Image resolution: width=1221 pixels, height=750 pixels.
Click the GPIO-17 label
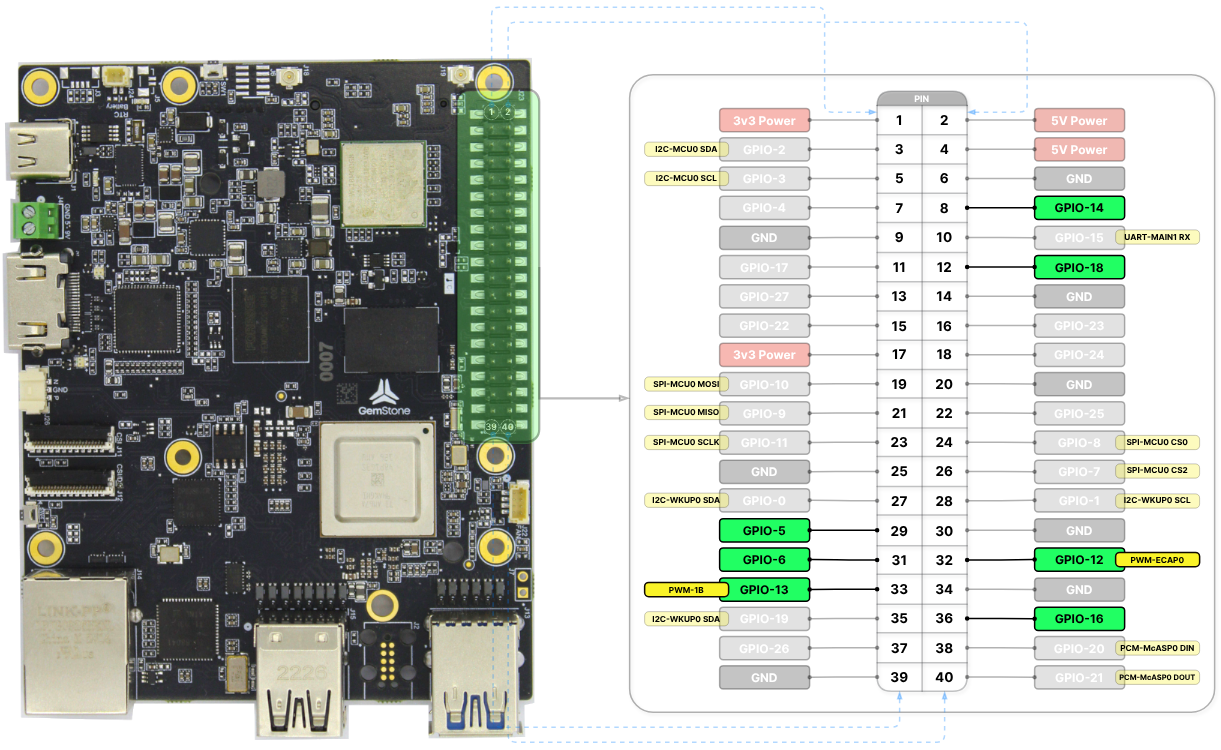tap(764, 267)
